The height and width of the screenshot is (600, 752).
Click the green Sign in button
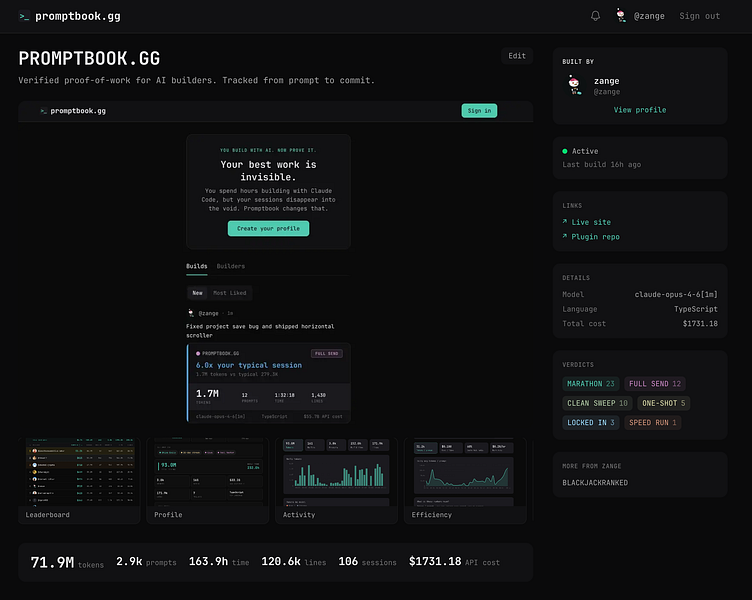coord(479,111)
